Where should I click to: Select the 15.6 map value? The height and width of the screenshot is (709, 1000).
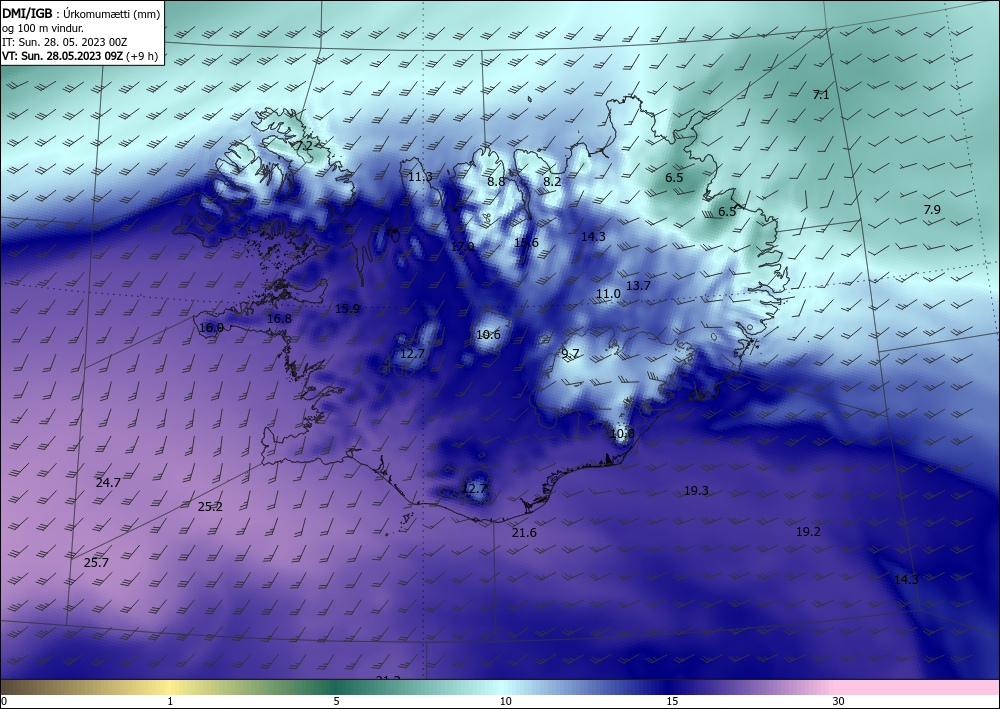[526, 242]
